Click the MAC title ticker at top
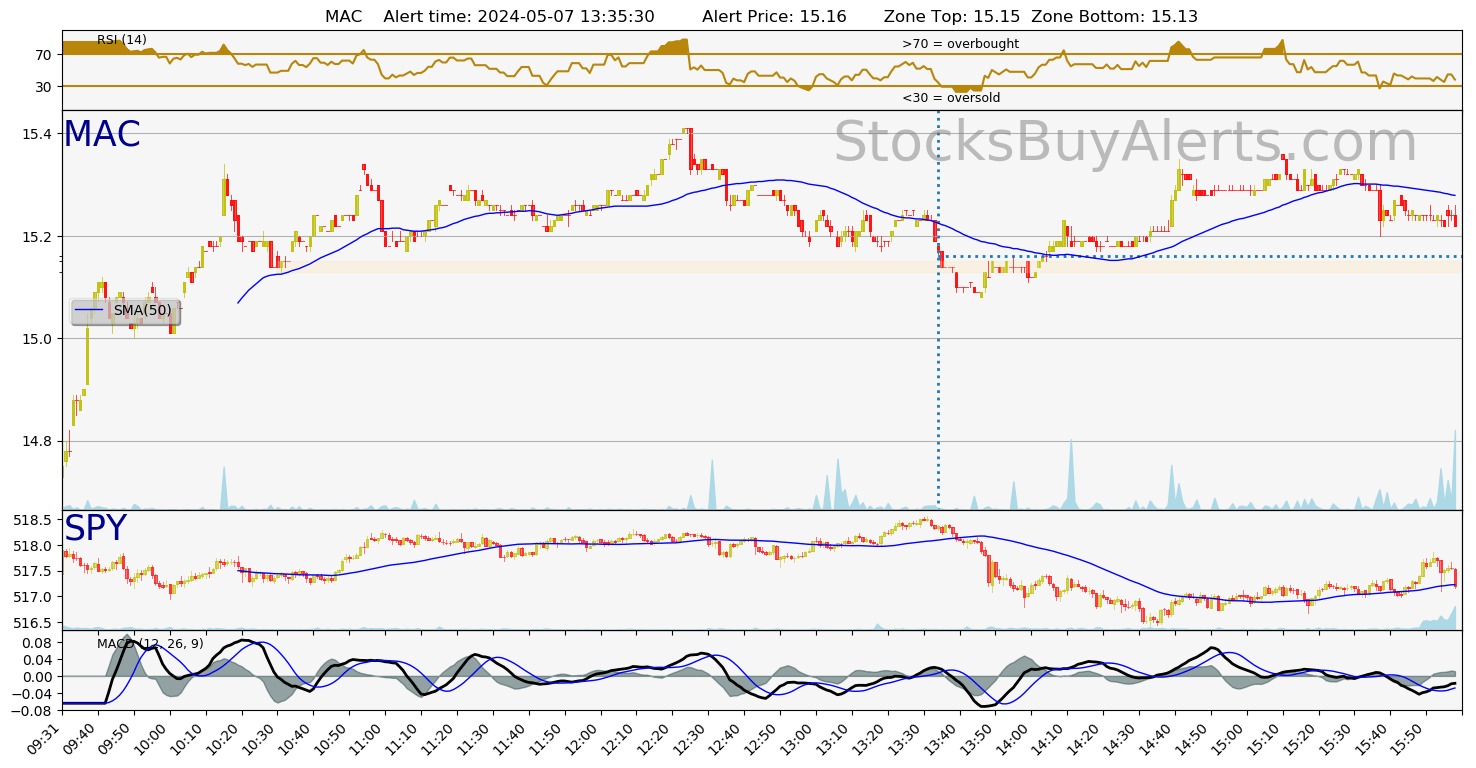This screenshot has height=768, width=1476. [x=343, y=16]
